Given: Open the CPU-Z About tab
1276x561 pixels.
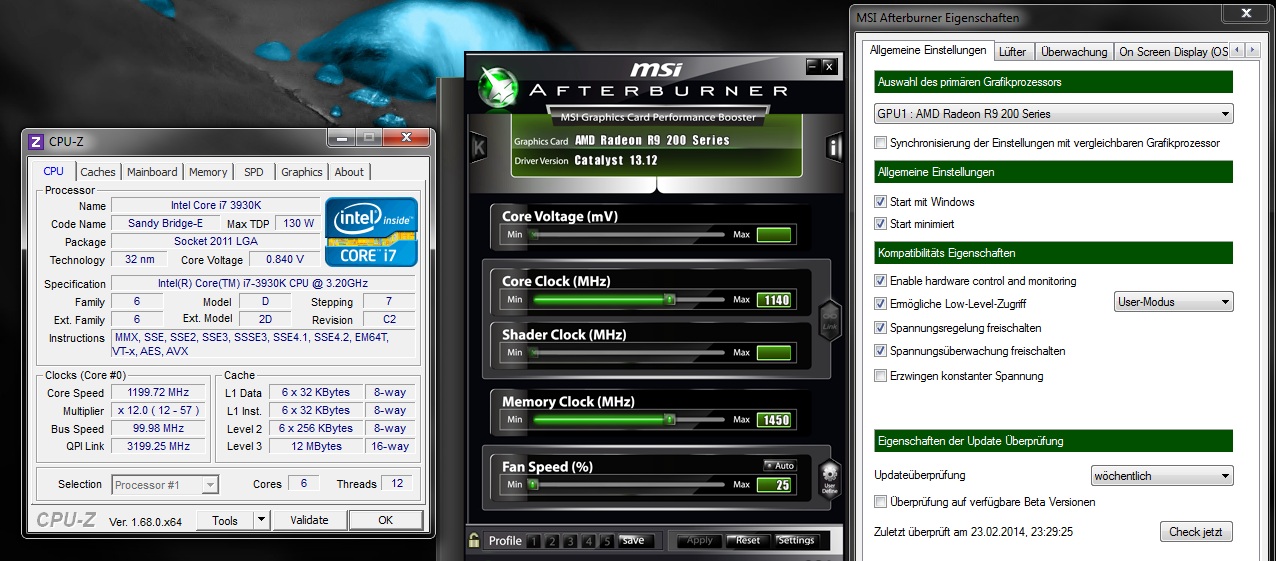Looking at the screenshot, I should pos(349,172).
